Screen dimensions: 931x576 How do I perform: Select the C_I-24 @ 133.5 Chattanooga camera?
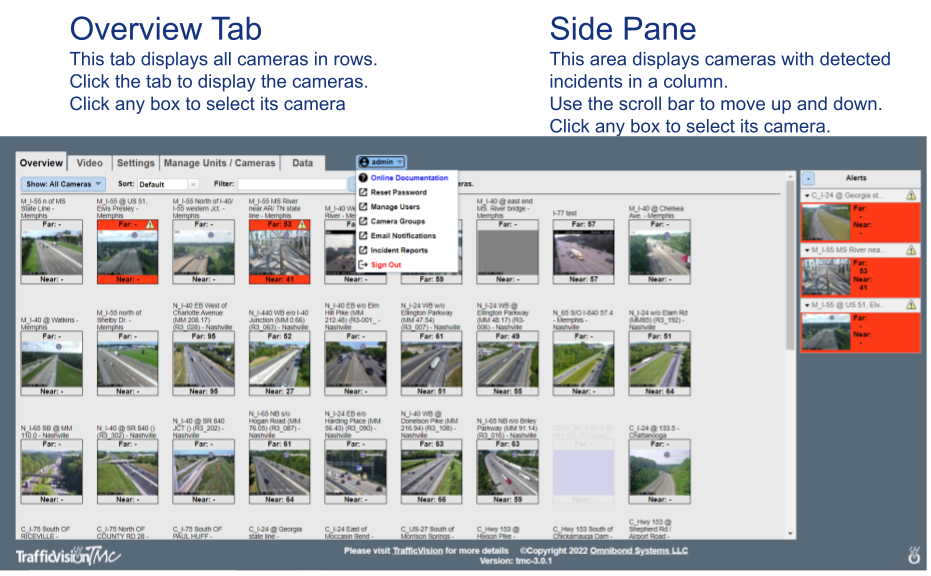[660, 471]
